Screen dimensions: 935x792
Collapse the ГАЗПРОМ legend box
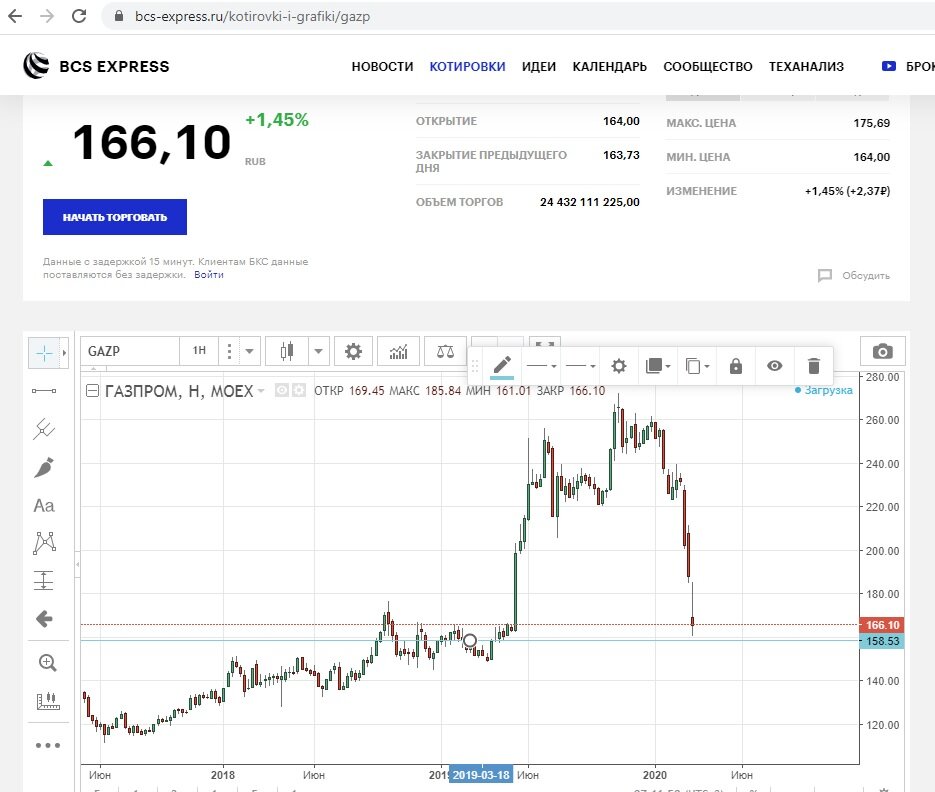(92, 391)
